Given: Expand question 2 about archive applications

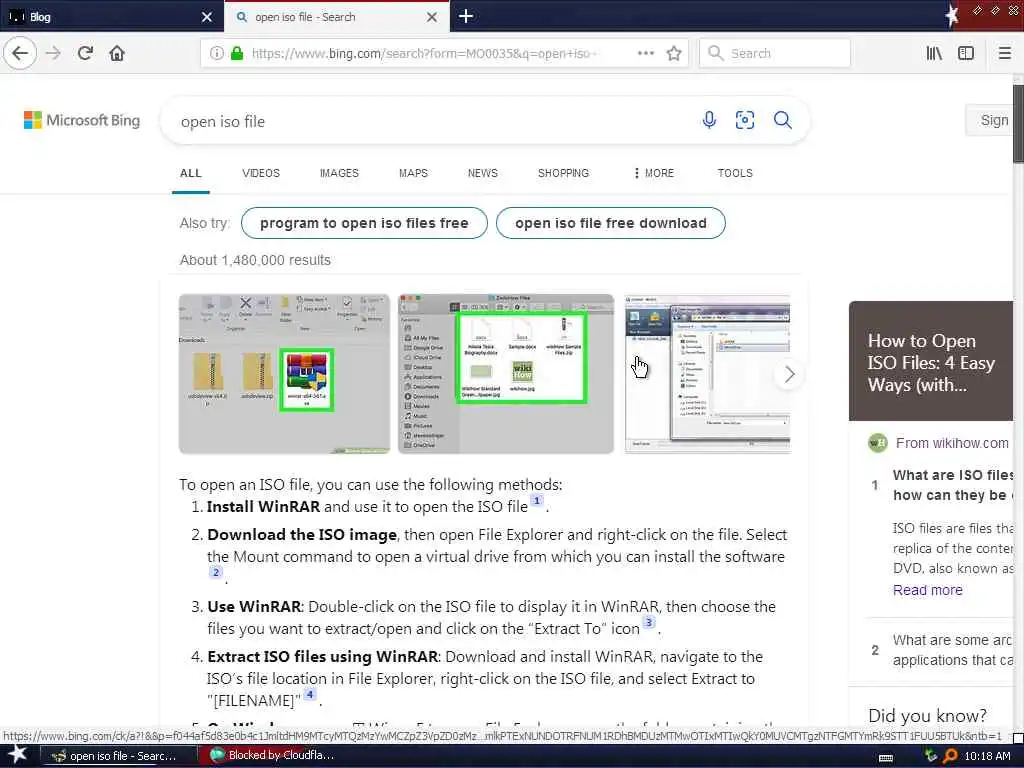Looking at the screenshot, I should [953, 650].
